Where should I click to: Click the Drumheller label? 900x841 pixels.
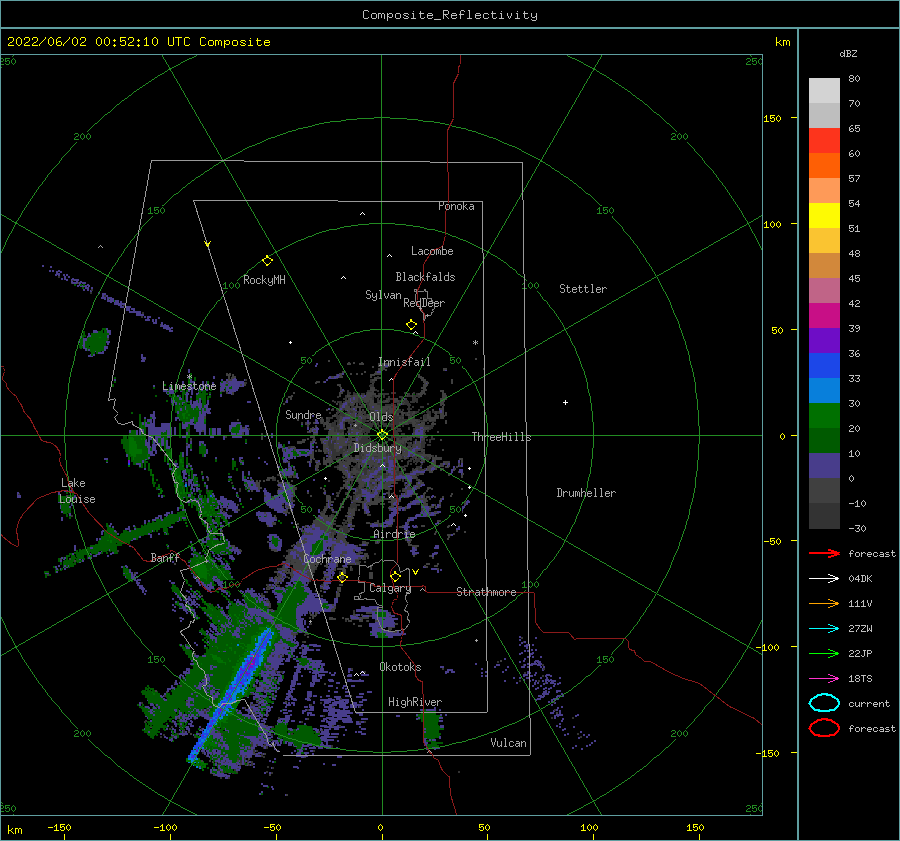586,493
